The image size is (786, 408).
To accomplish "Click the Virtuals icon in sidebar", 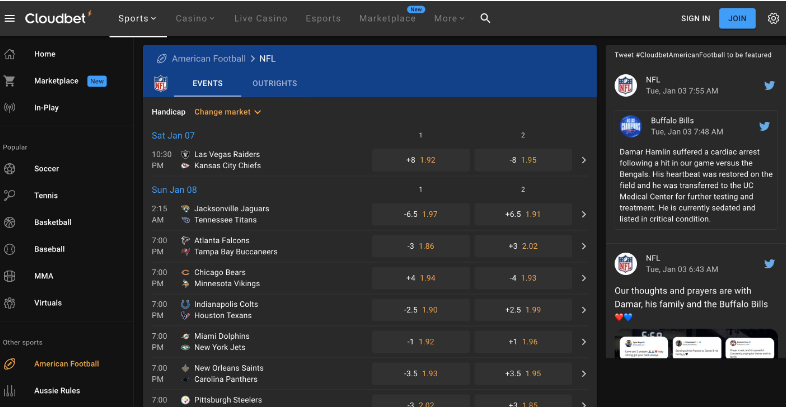I will [x=10, y=303].
